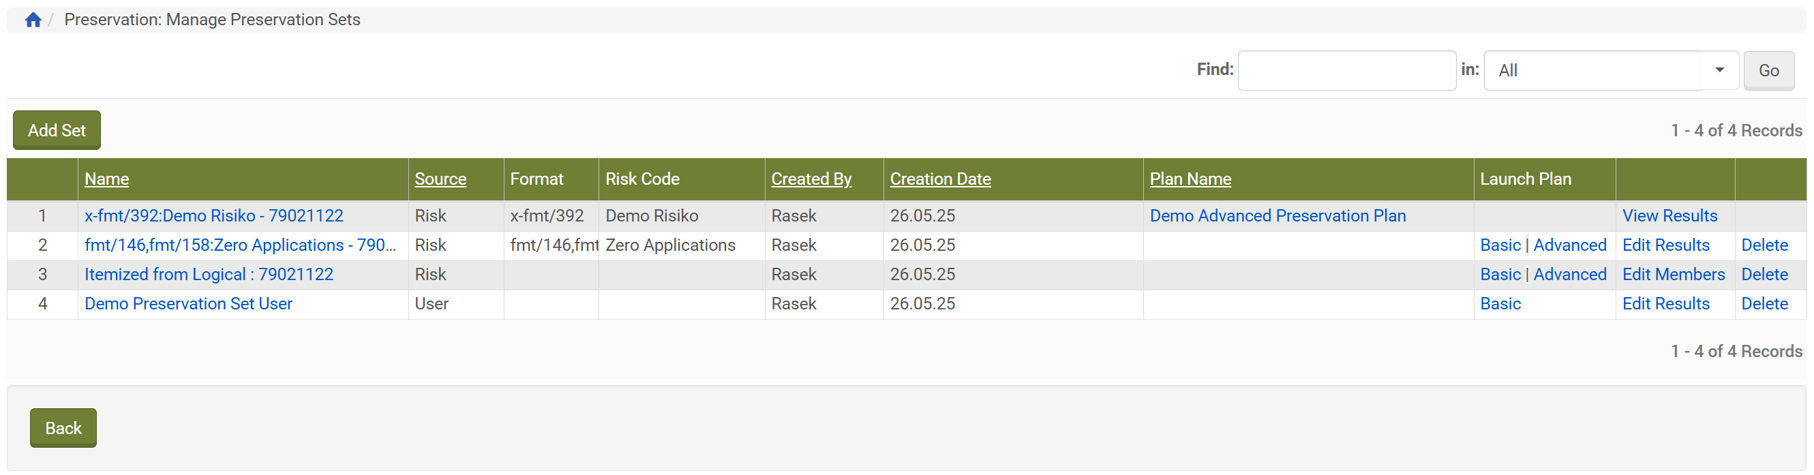Open the x-fmt/392:Demo Risiko set
Viewport: 1814px width, 475px height.
(x=214, y=216)
